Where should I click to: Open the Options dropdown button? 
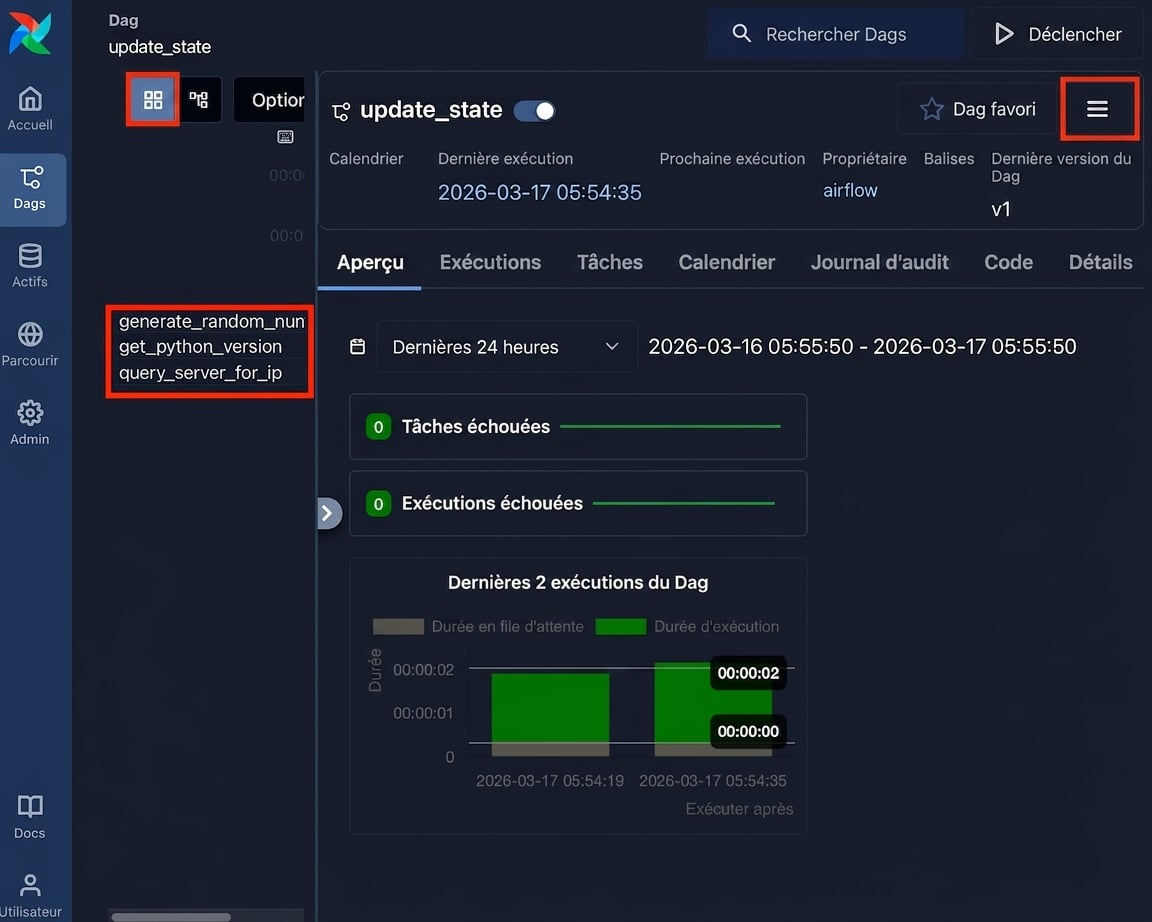[x=269, y=100]
